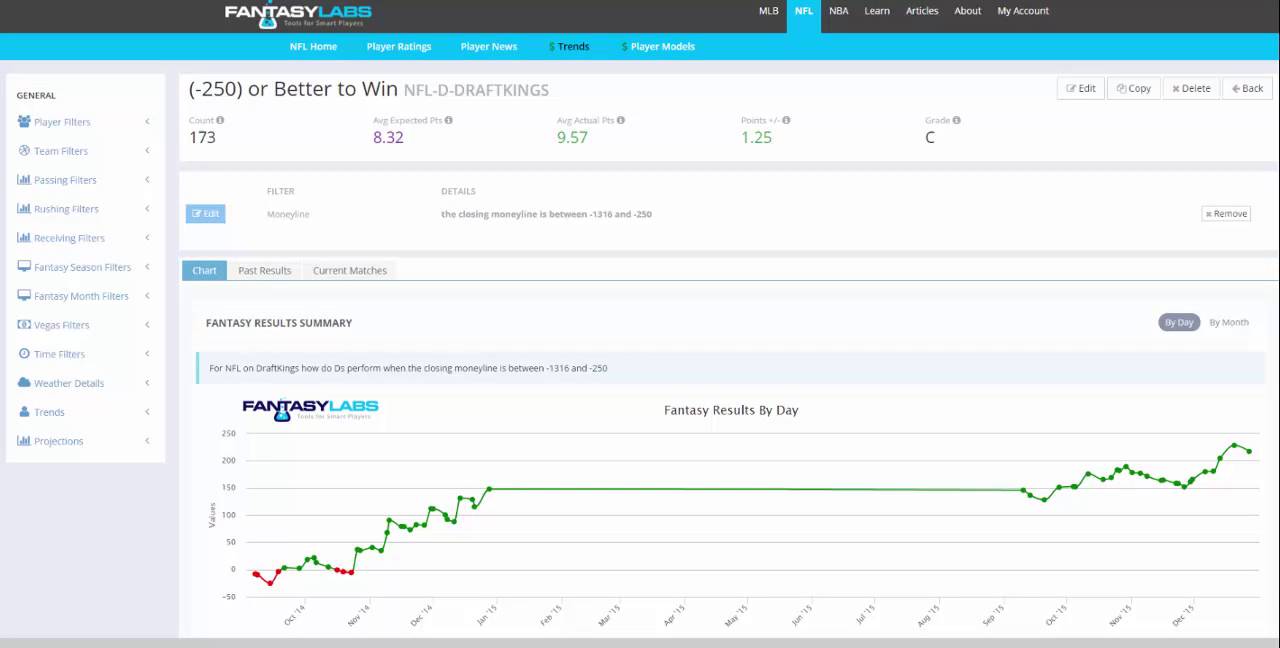Click the Trends person icon
Viewport: 1280px width, 648px height.
coord(24,412)
